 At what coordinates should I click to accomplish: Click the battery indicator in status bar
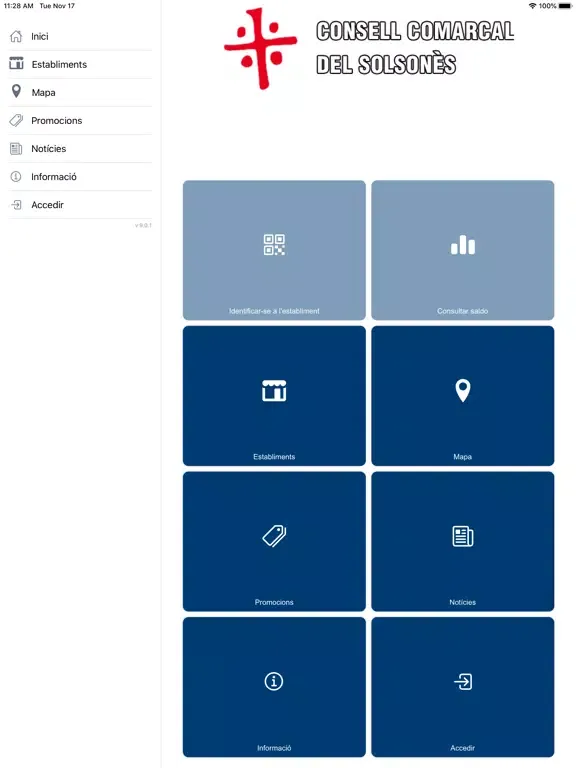click(x=565, y=6)
